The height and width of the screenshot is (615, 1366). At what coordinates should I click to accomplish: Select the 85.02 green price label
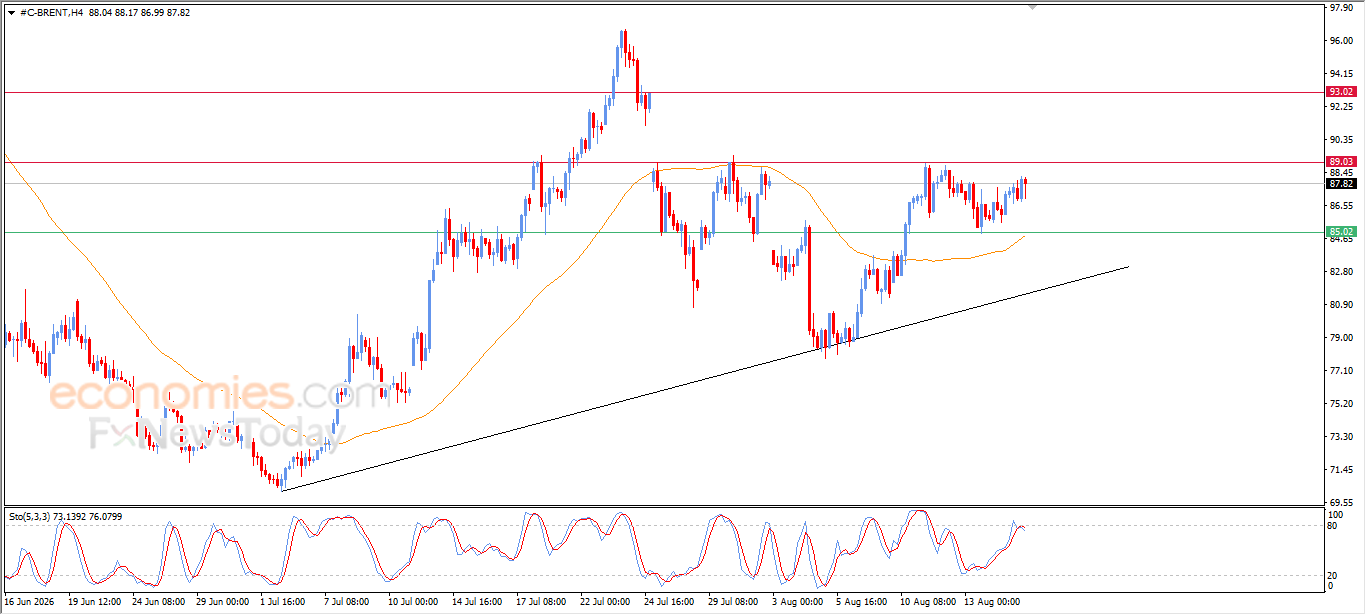point(1340,232)
